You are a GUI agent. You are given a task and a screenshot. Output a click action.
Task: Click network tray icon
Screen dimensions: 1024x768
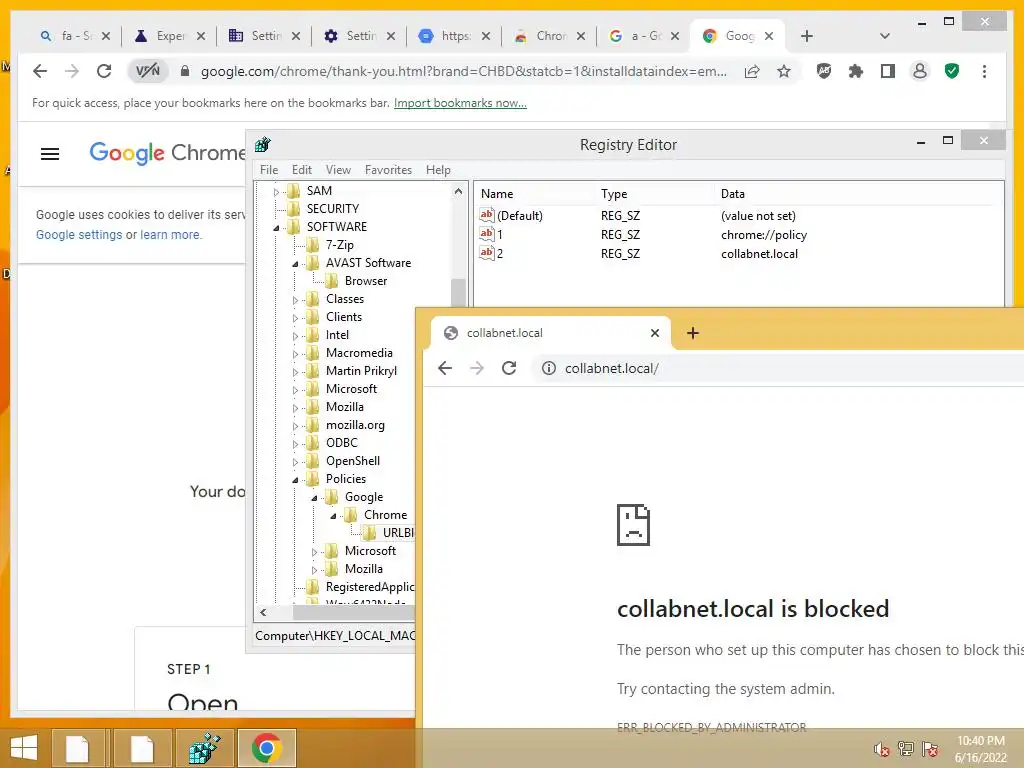(x=906, y=749)
